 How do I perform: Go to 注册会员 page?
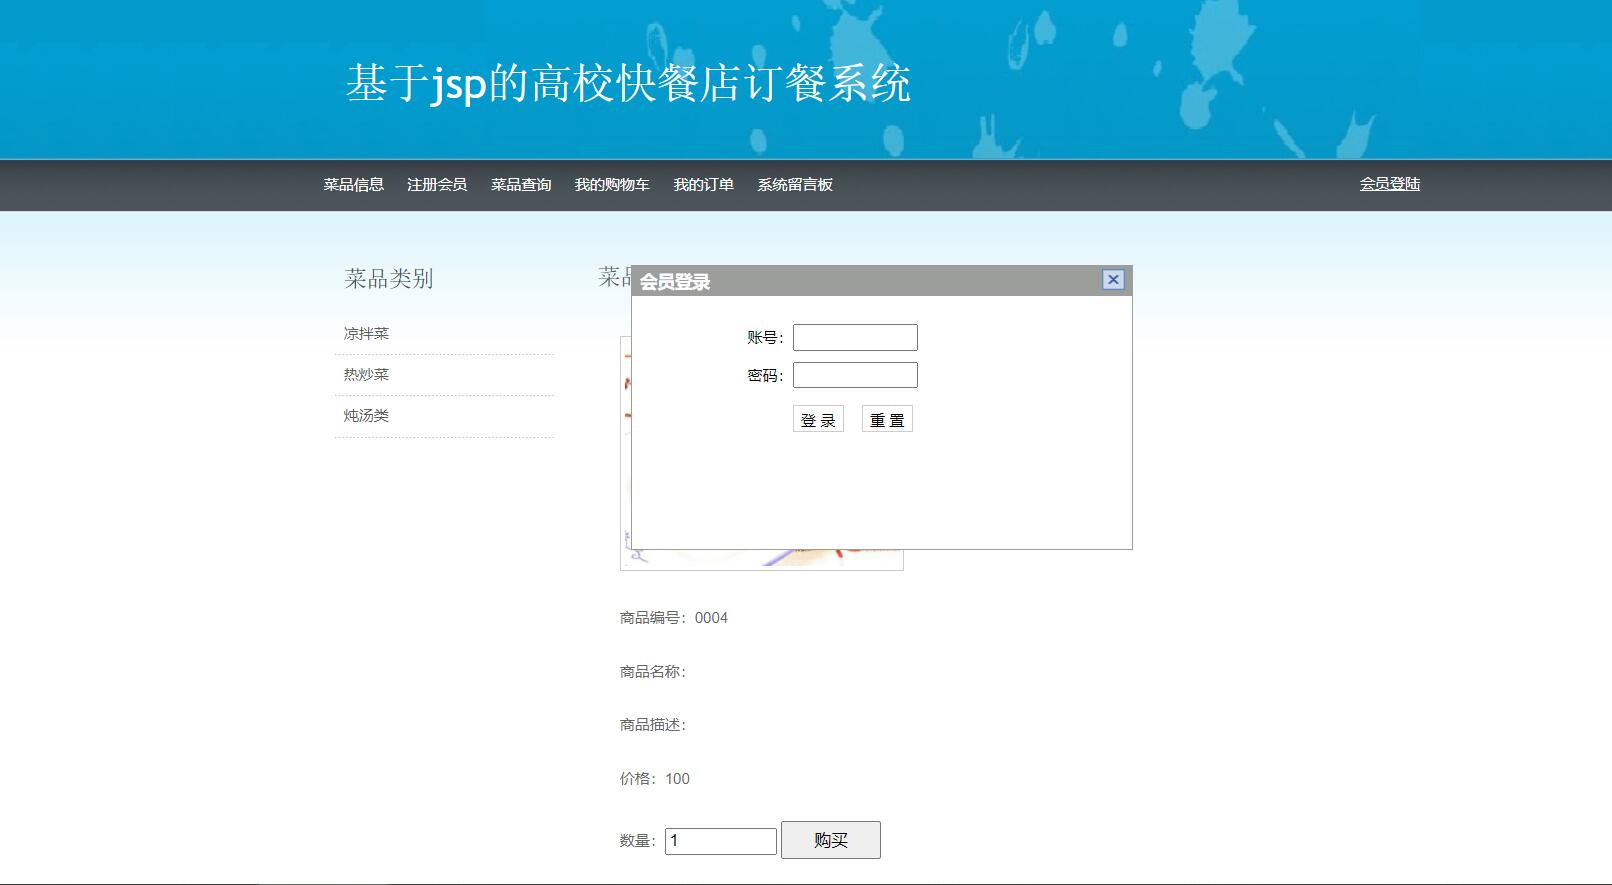click(x=437, y=185)
